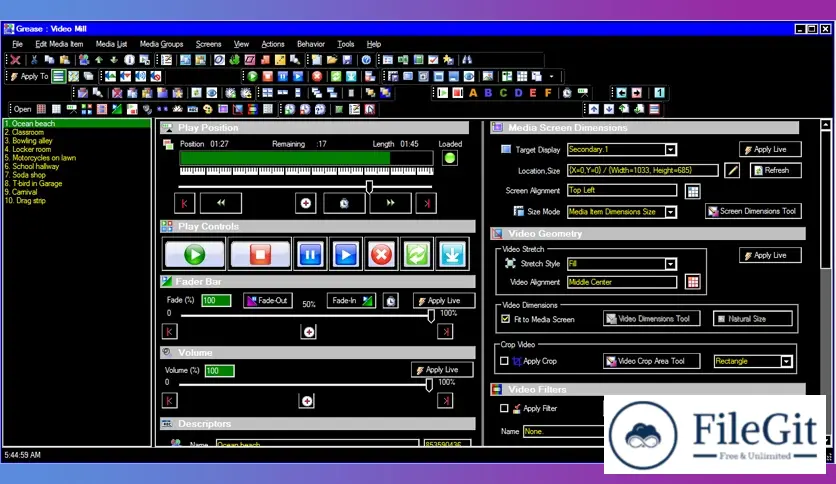Image resolution: width=836 pixels, height=484 pixels.
Task: Open the Video Alignment grid picker icon
Action: (693, 282)
